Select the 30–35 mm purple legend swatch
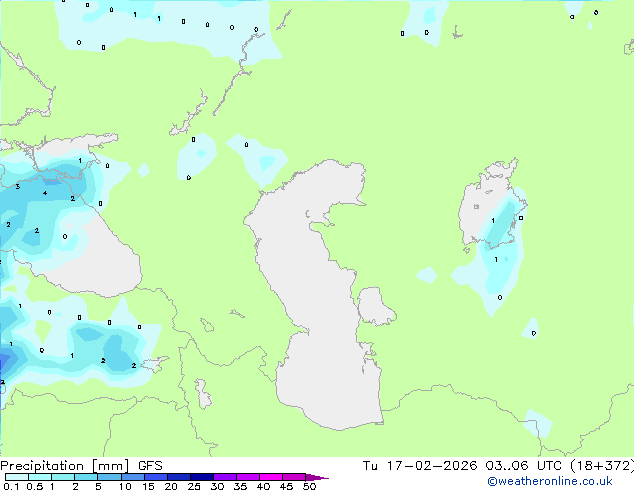 224,477
